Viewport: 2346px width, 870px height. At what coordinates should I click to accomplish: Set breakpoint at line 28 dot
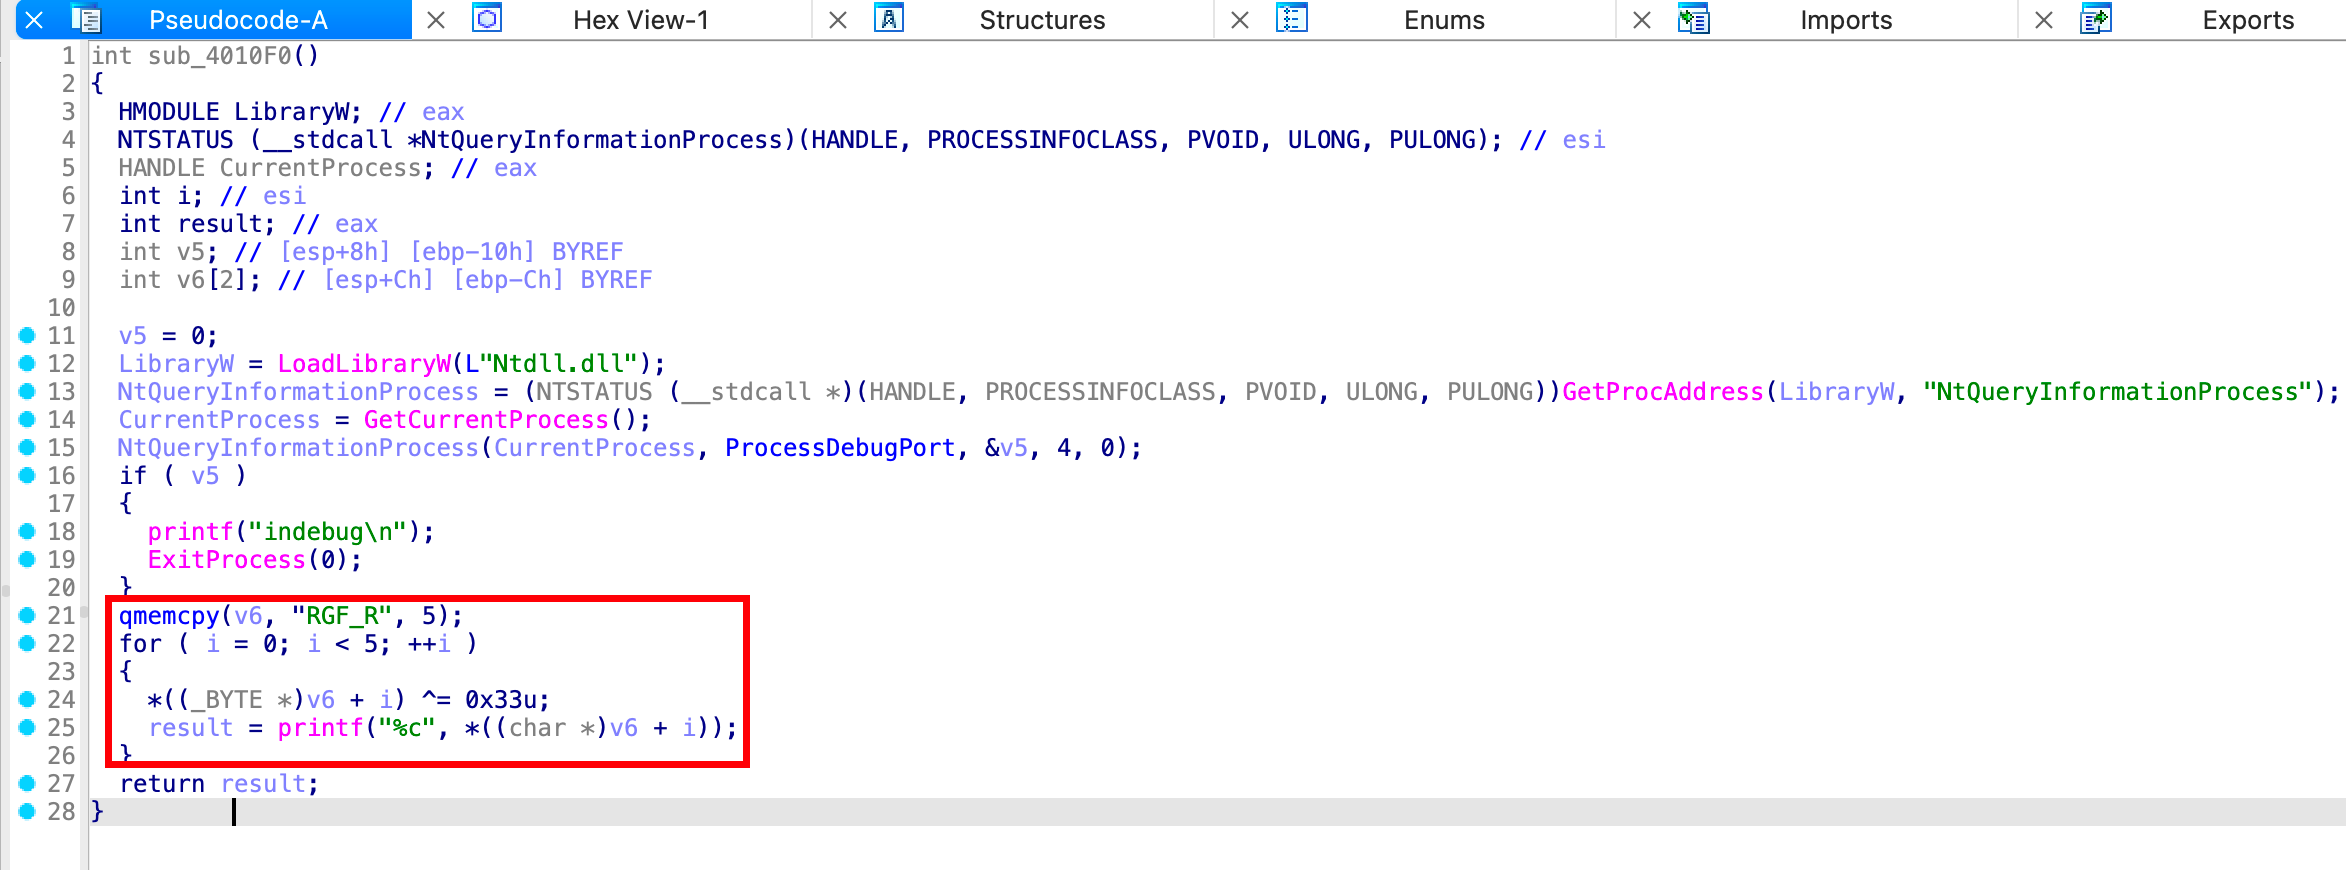(x=27, y=812)
